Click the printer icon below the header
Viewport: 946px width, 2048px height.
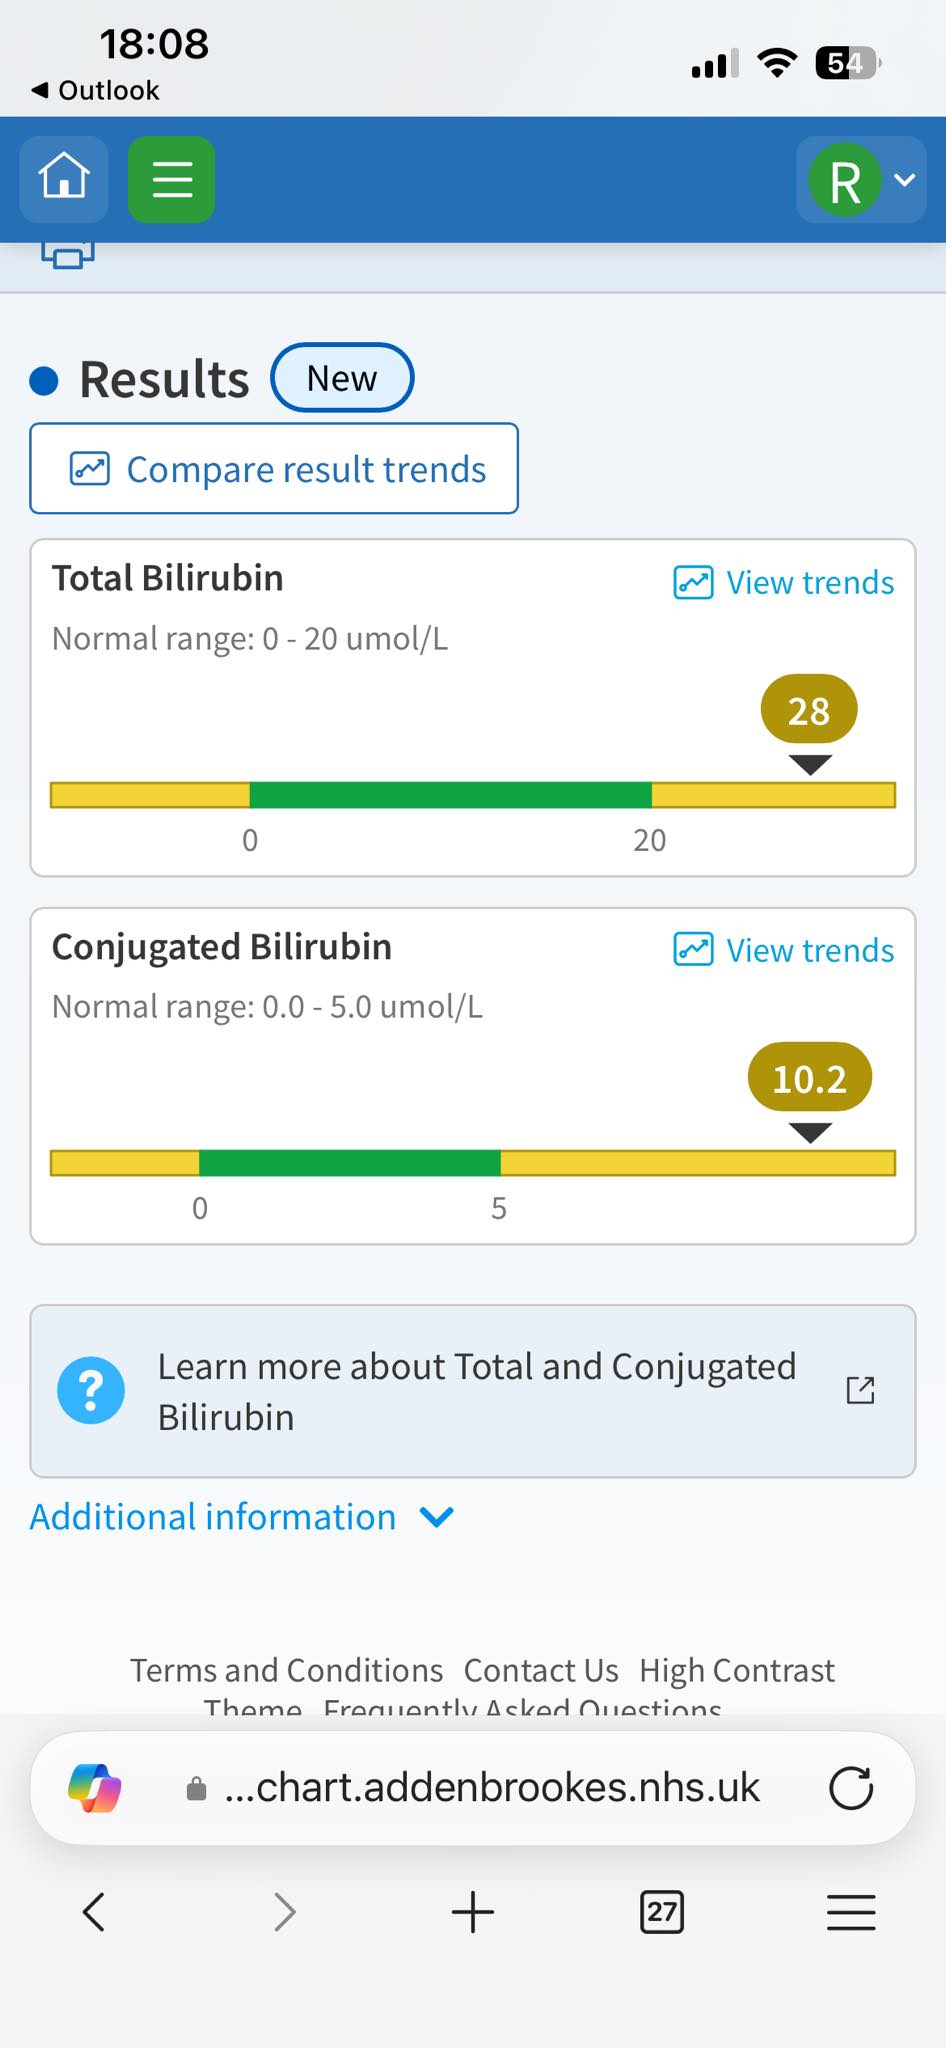click(68, 256)
